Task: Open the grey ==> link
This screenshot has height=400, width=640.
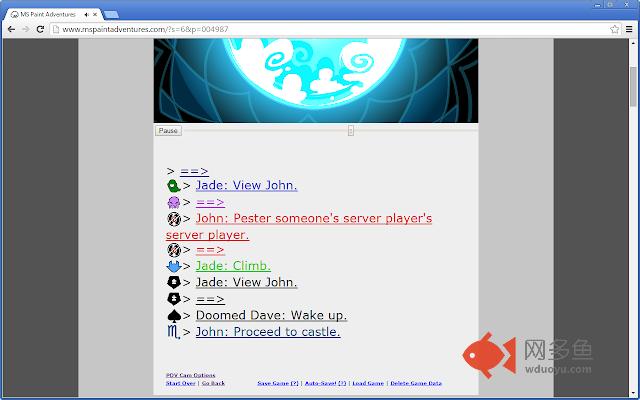Action: coord(210,300)
